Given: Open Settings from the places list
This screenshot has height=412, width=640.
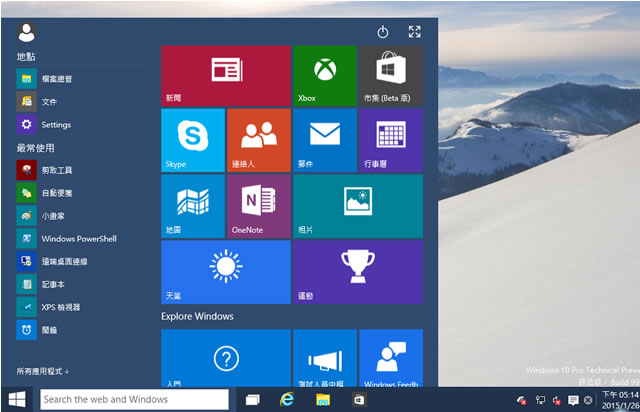Looking at the screenshot, I should click(55, 125).
